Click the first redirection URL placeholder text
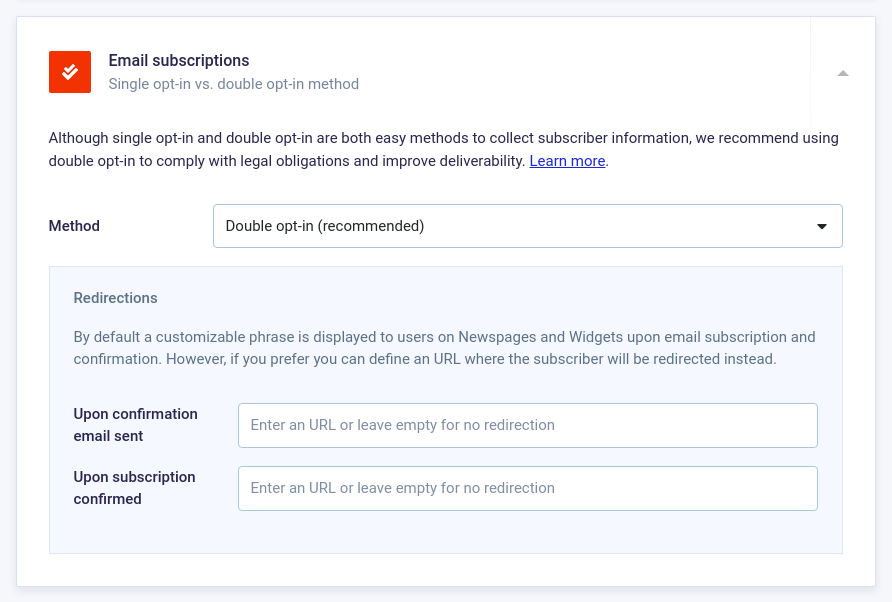Viewport: 892px width, 602px height. coord(402,425)
